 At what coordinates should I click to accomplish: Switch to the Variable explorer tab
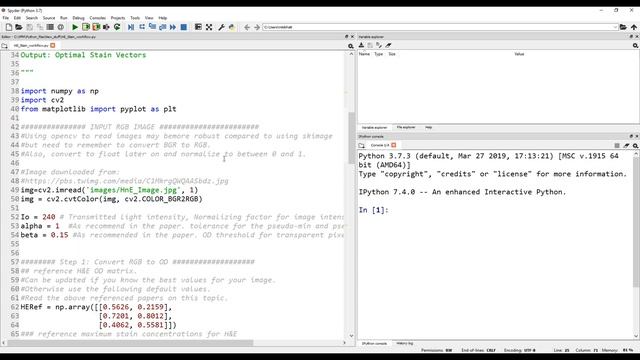click(374, 127)
